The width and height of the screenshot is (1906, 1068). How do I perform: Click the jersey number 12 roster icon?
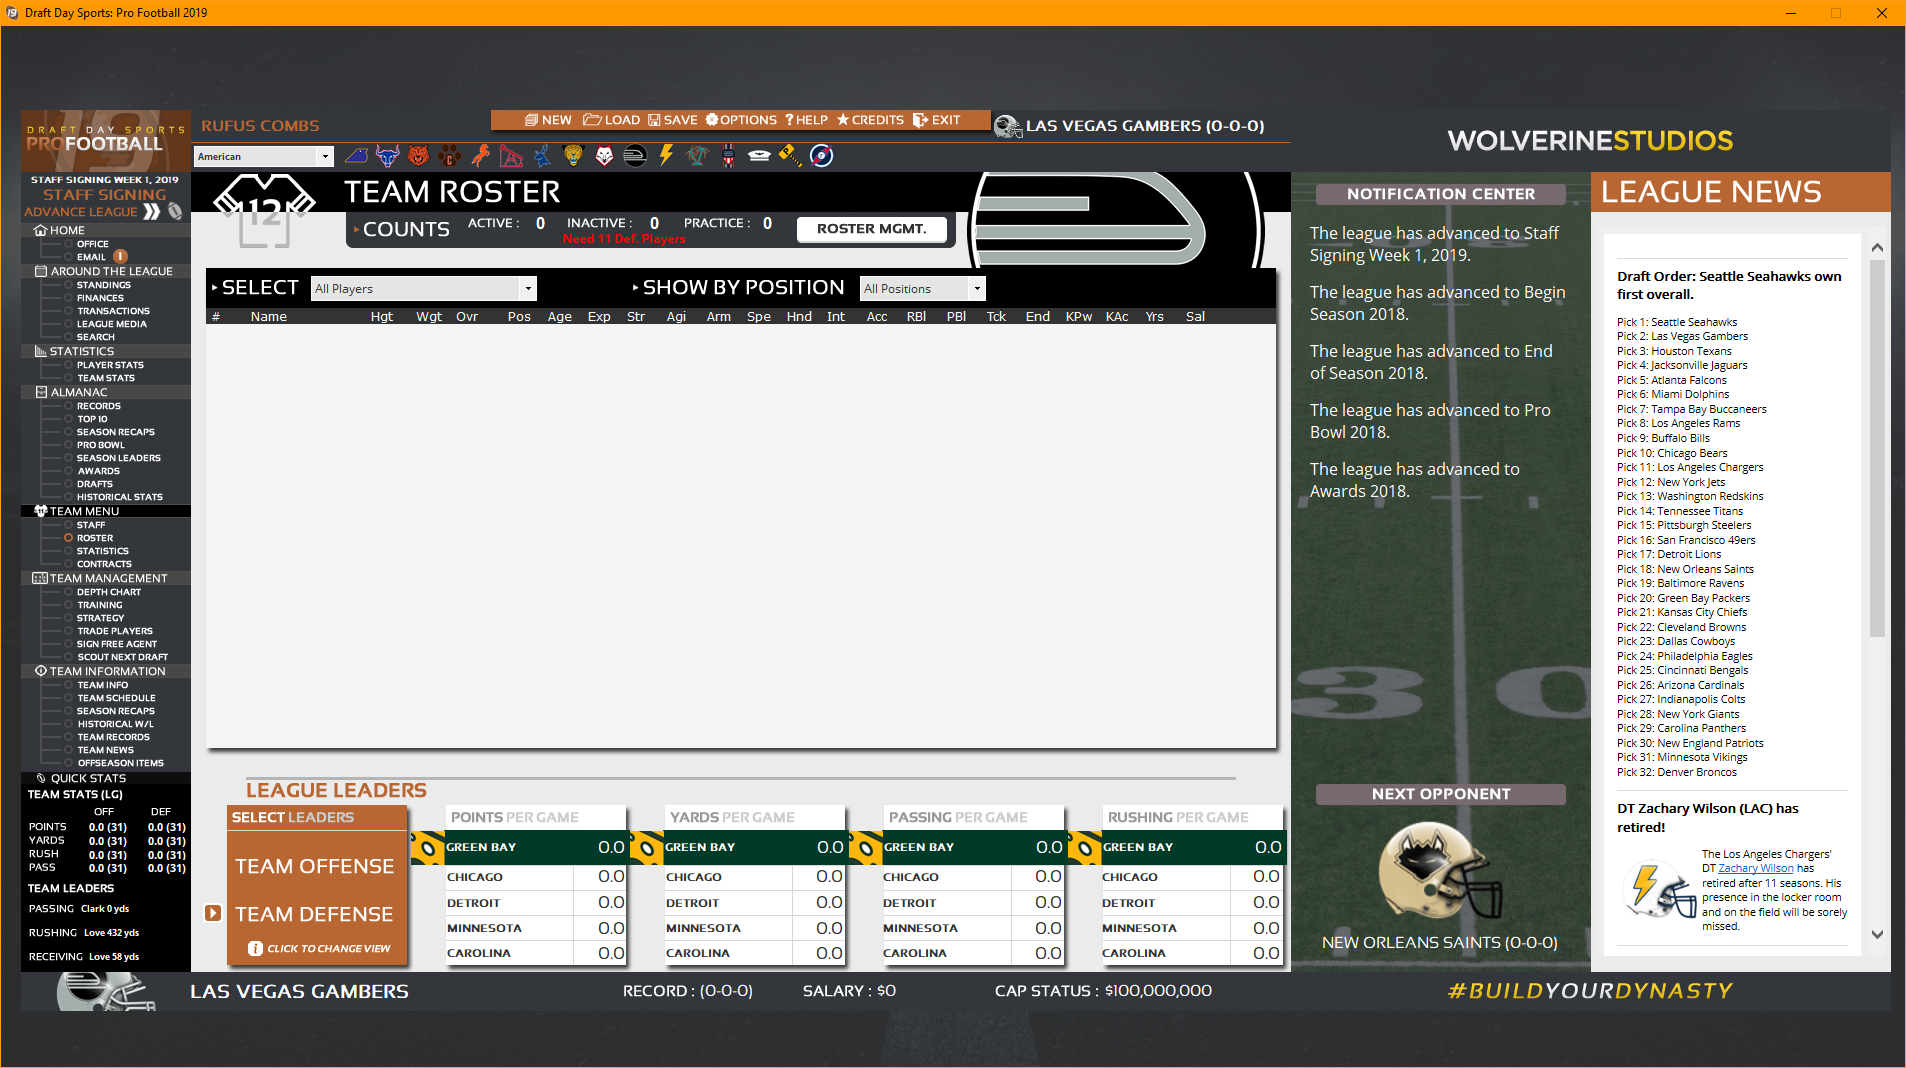264,210
